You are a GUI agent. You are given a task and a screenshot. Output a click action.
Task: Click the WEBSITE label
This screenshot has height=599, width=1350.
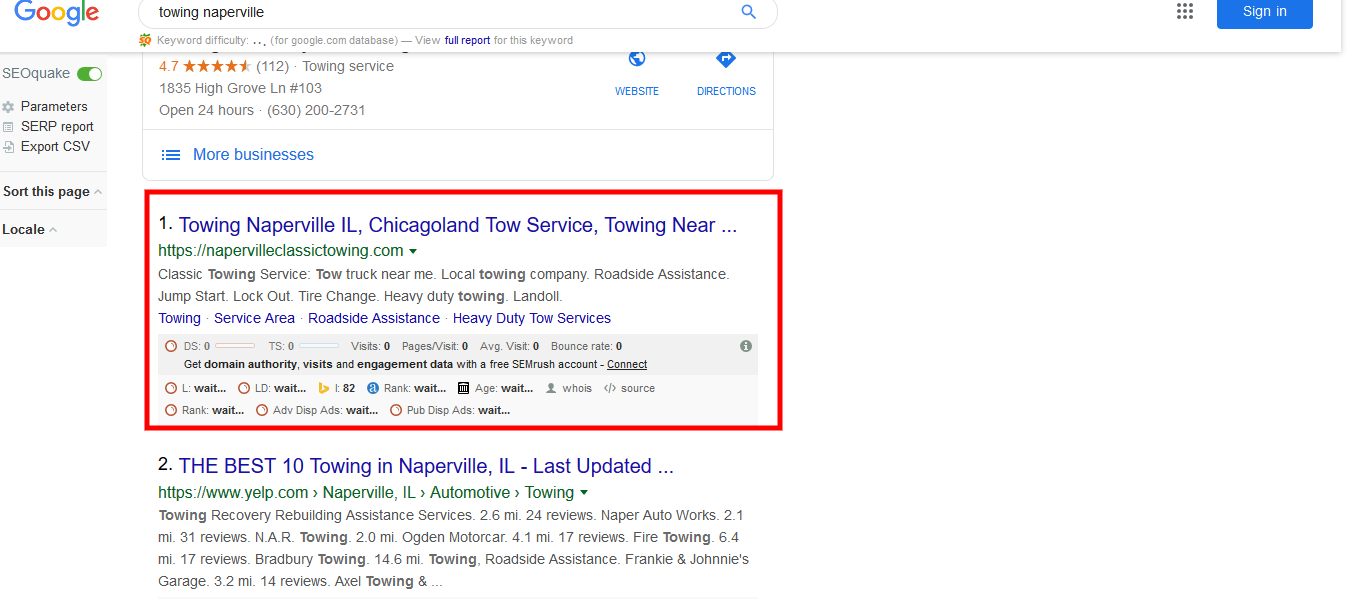coord(637,91)
